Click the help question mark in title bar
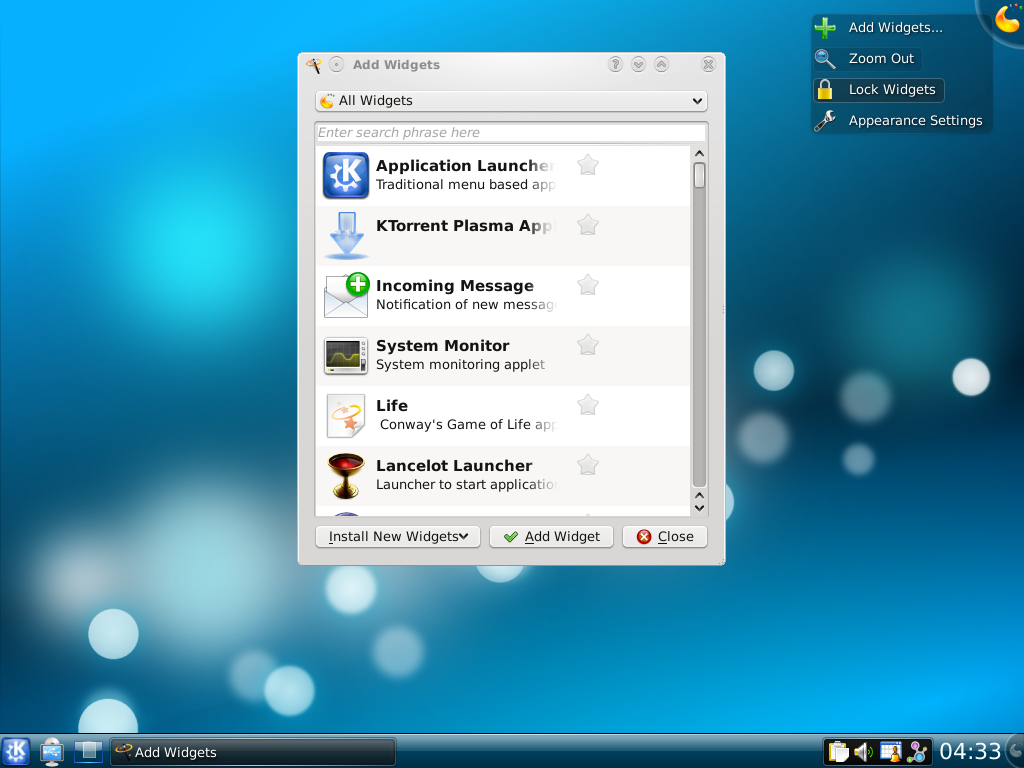1024x768 pixels. click(615, 64)
